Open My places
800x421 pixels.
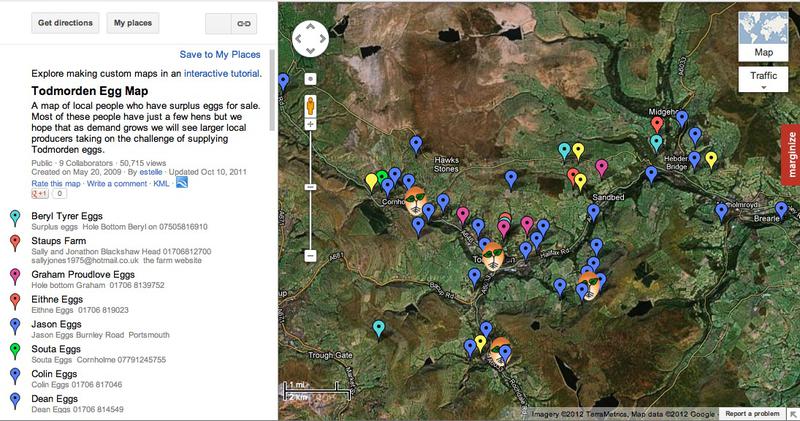pyautogui.click(x=133, y=23)
